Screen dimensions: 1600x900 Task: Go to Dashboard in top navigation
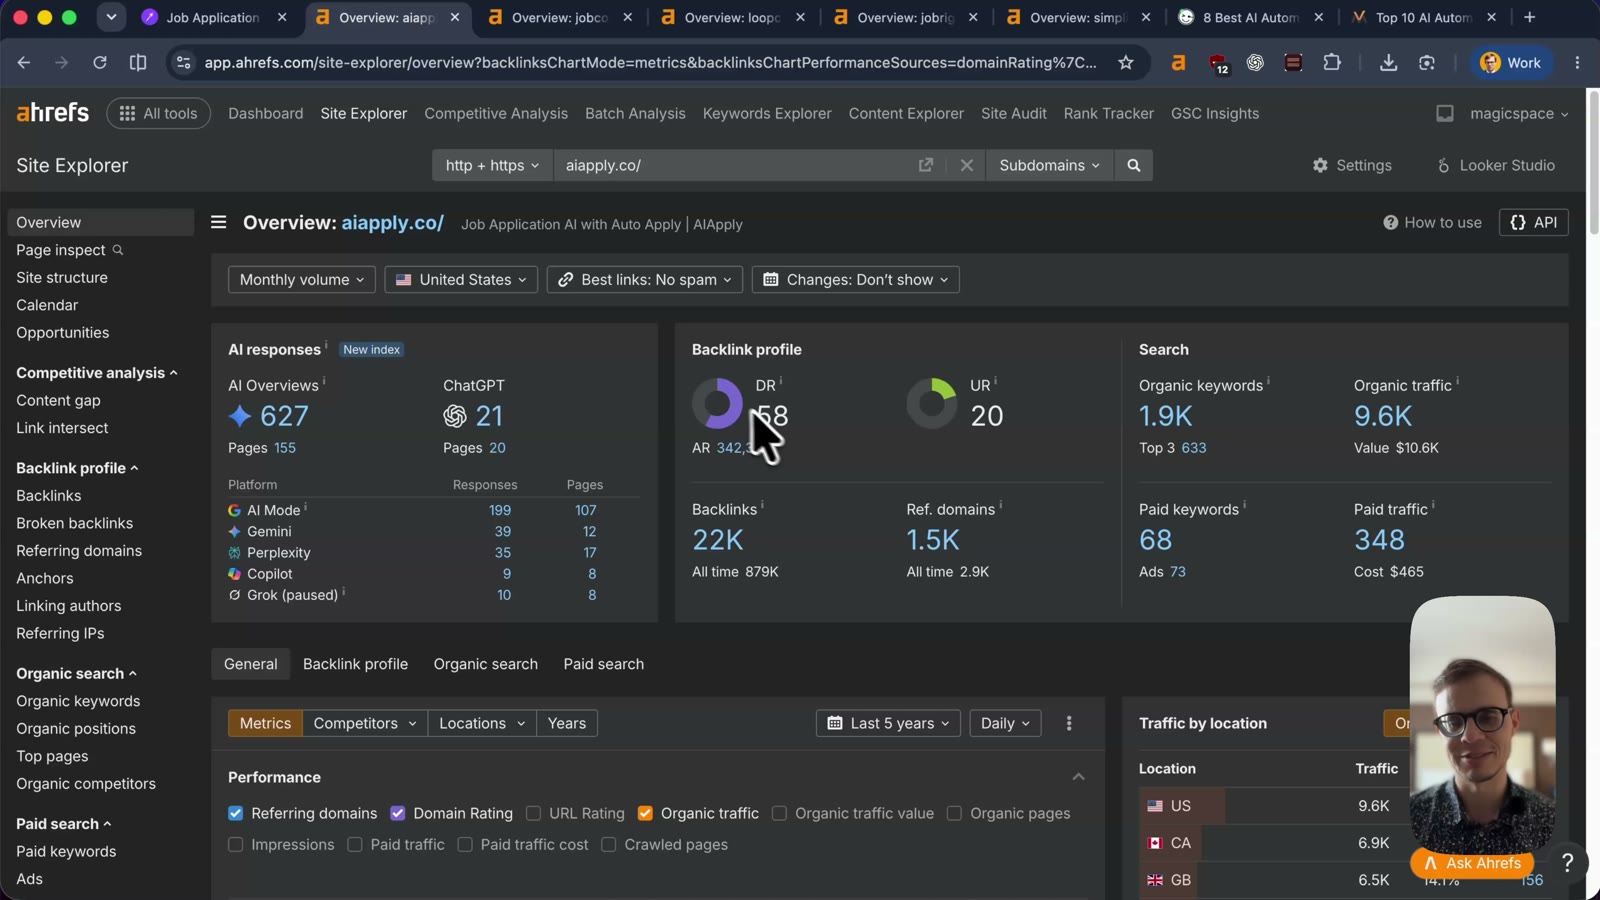click(265, 113)
